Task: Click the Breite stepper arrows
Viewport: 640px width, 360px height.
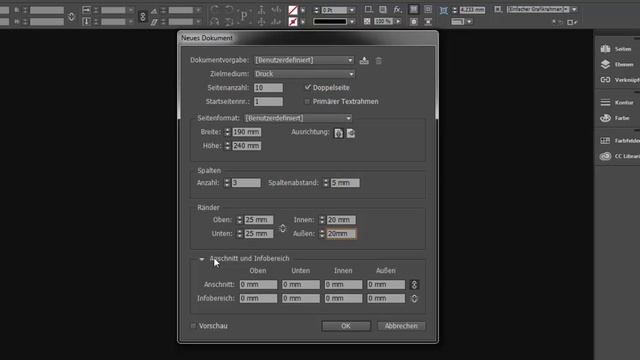Action: [x=227, y=132]
